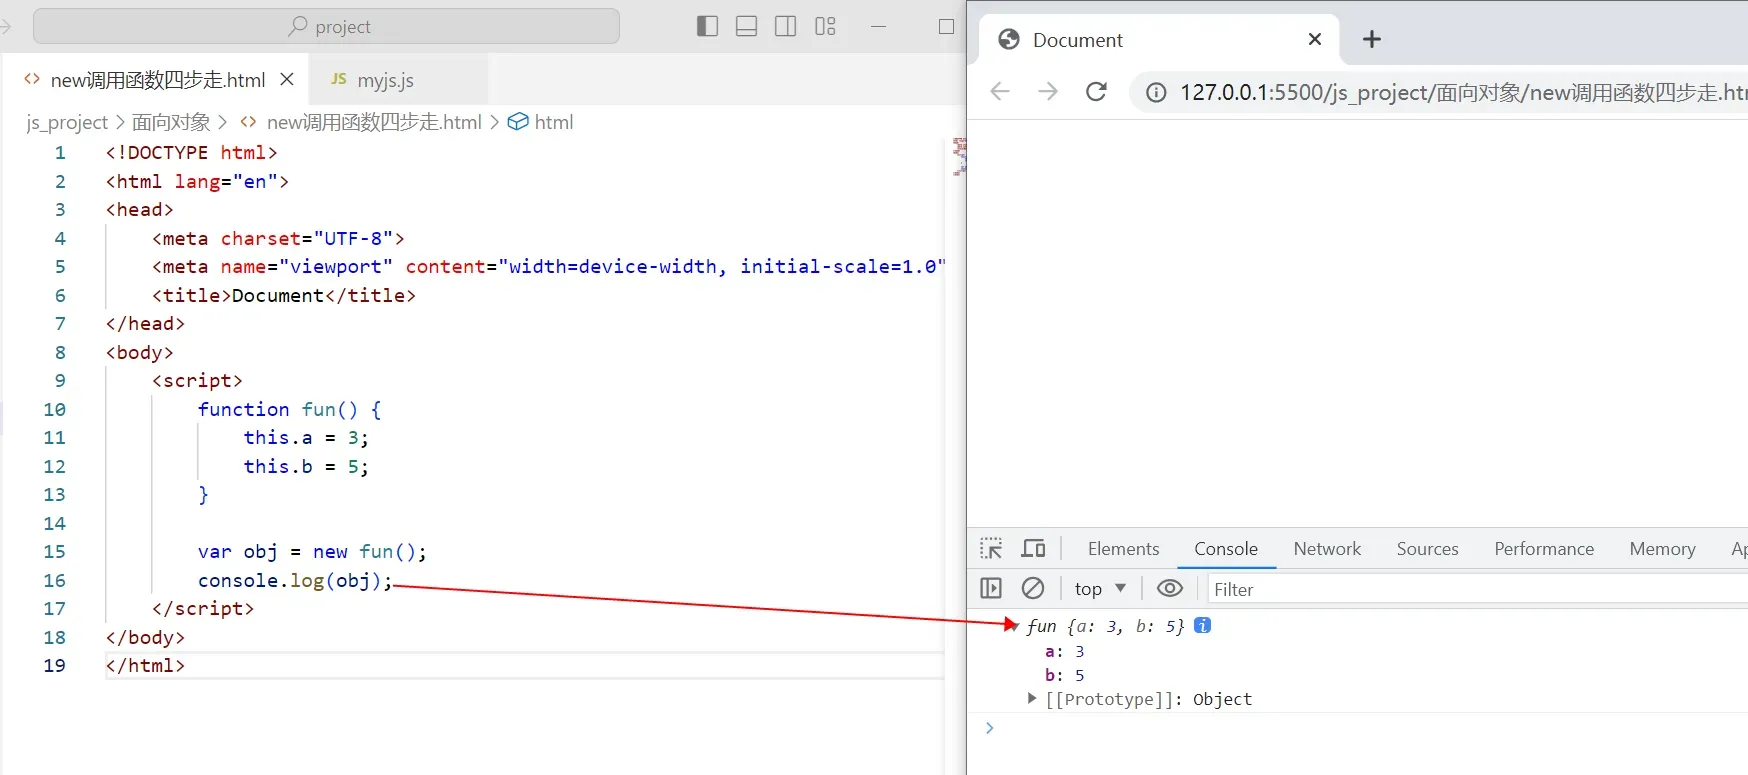1748x775 pixels.
Task: Click on 'console.log(obj);' code line
Action: pyautogui.click(x=295, y=580)
